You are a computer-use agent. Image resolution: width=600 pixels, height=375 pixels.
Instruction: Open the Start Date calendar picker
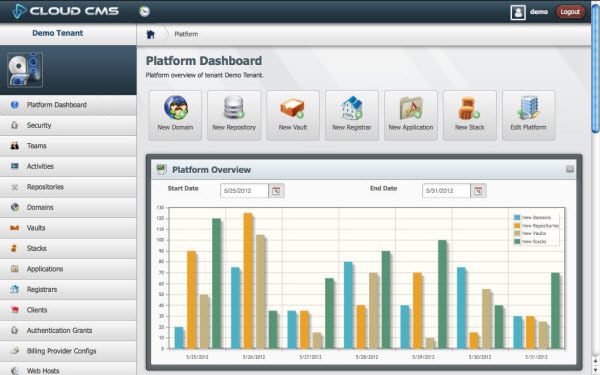click(x=276, y=191)
